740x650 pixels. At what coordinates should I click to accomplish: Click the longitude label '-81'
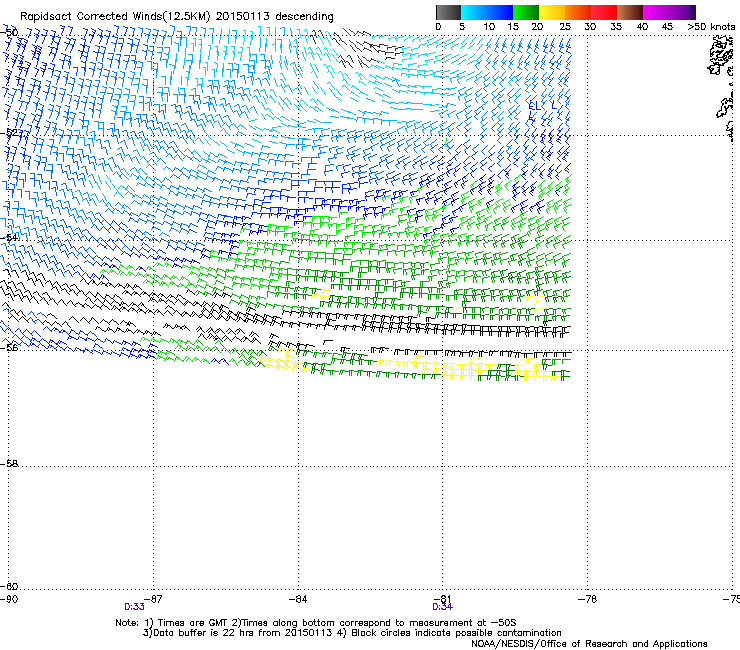(x=442, y=599)
